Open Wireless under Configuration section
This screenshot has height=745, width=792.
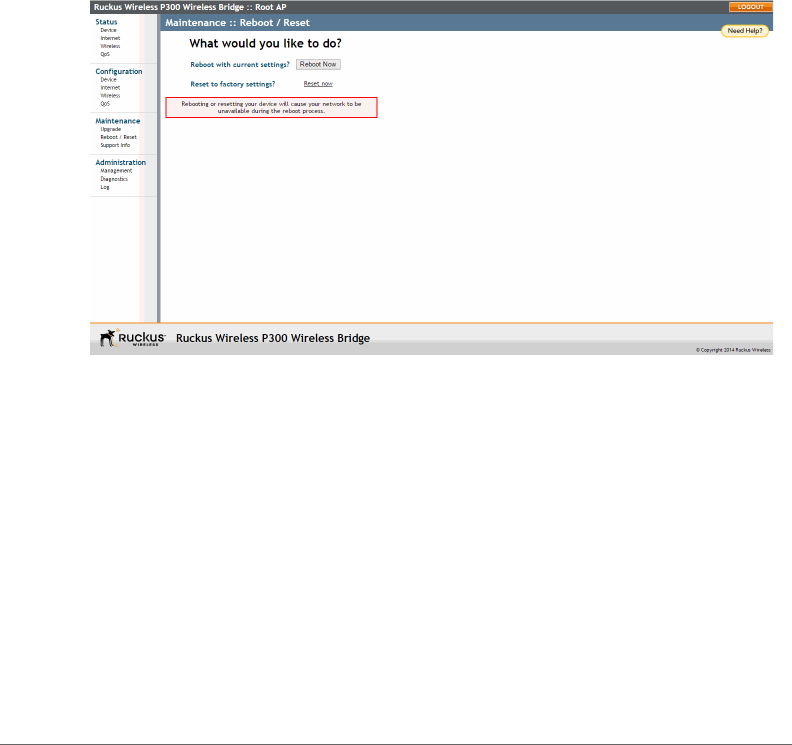110,95
